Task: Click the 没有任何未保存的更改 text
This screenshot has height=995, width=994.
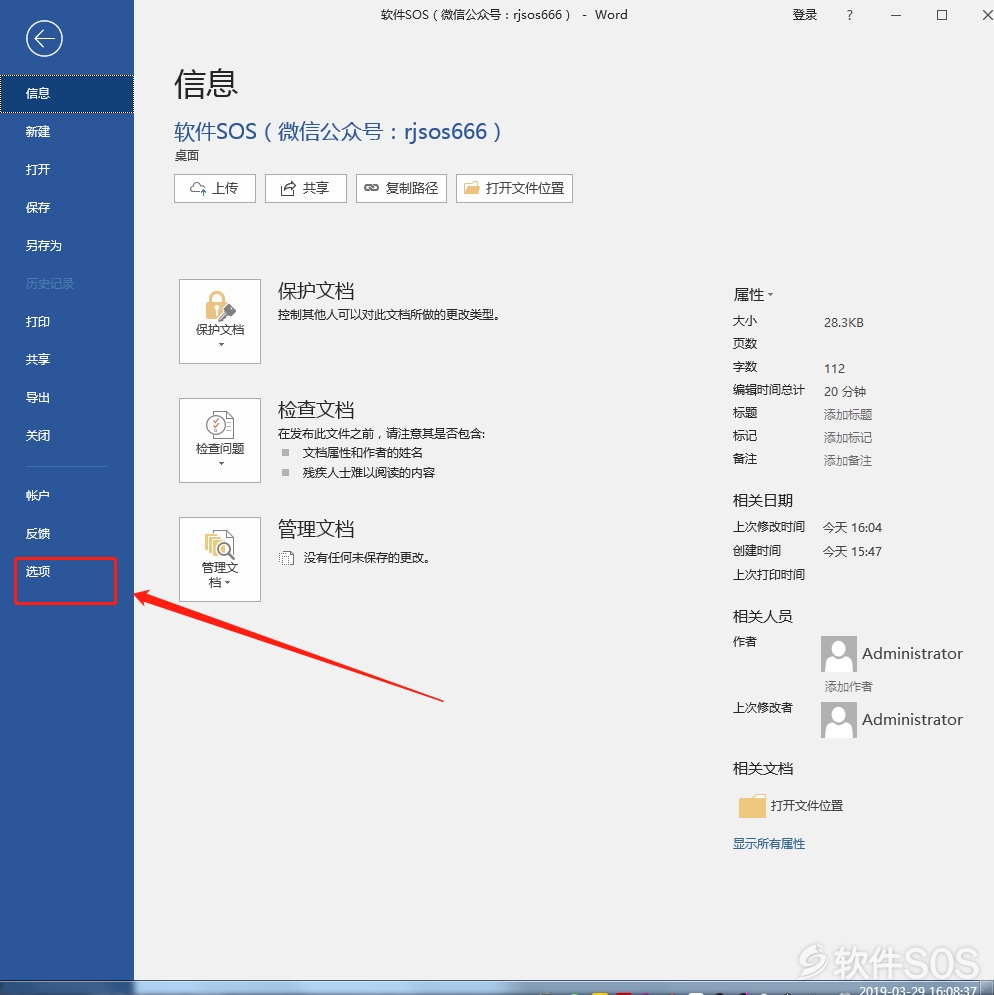Action: [x=367, y=558]
